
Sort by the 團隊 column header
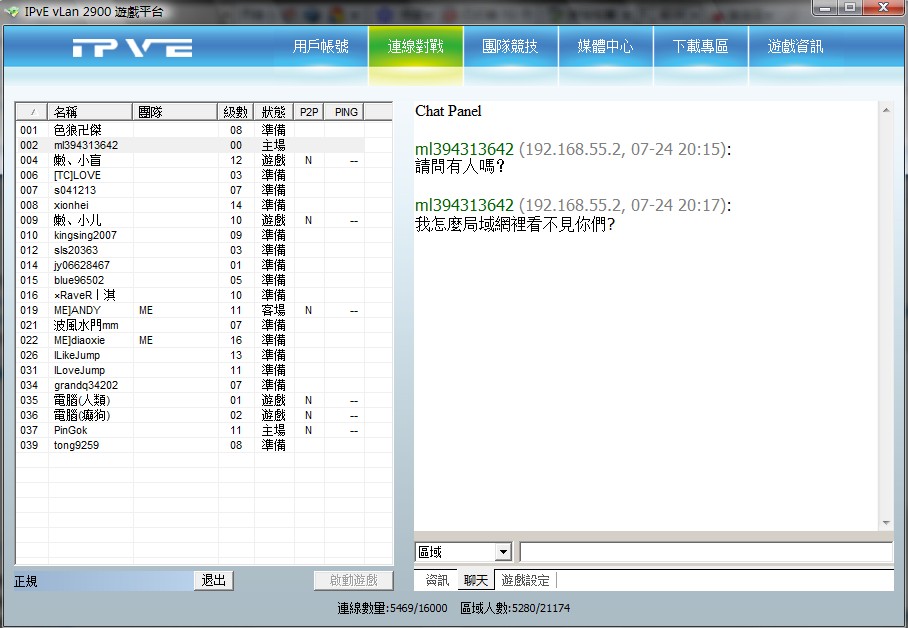click(175, 112)
